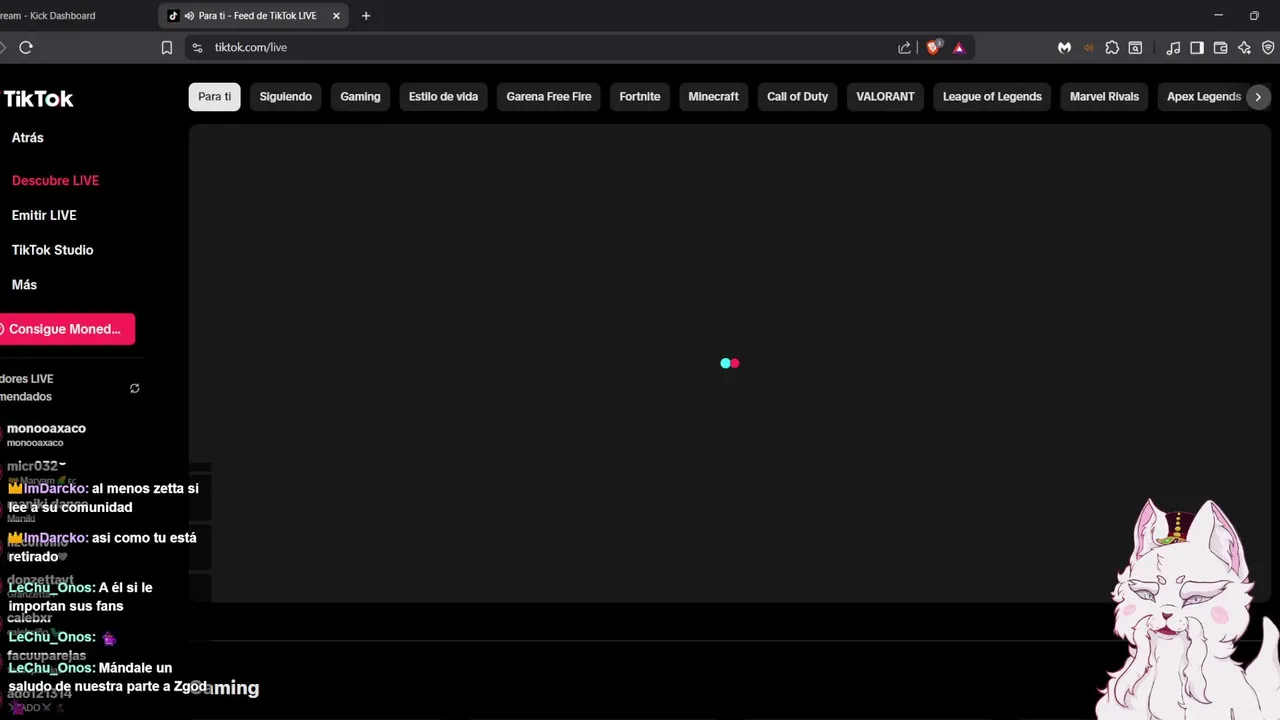Open Emitir LIVE in sidebar

(x=44, y=215)
